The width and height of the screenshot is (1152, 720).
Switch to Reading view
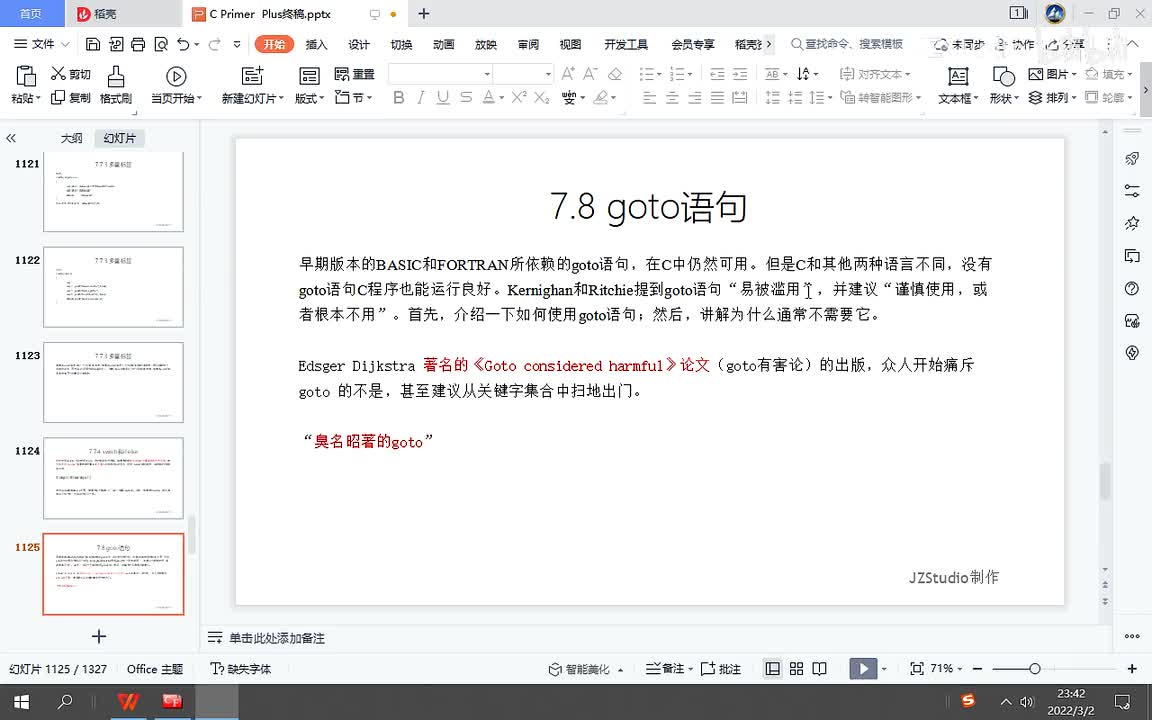(x=819, y=669)
